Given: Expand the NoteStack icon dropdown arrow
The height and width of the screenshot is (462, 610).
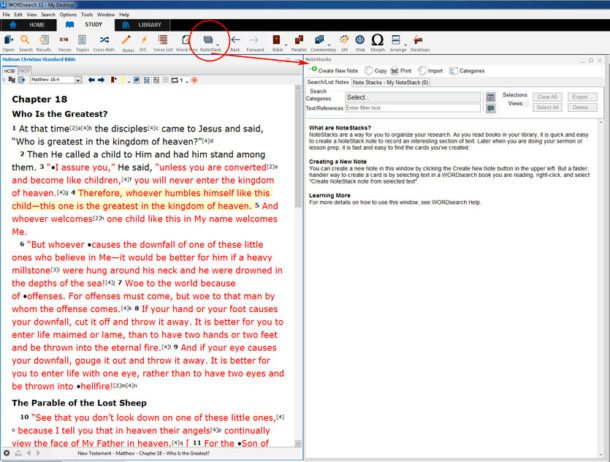Looking at the screenshot, I should pos(217,45).
